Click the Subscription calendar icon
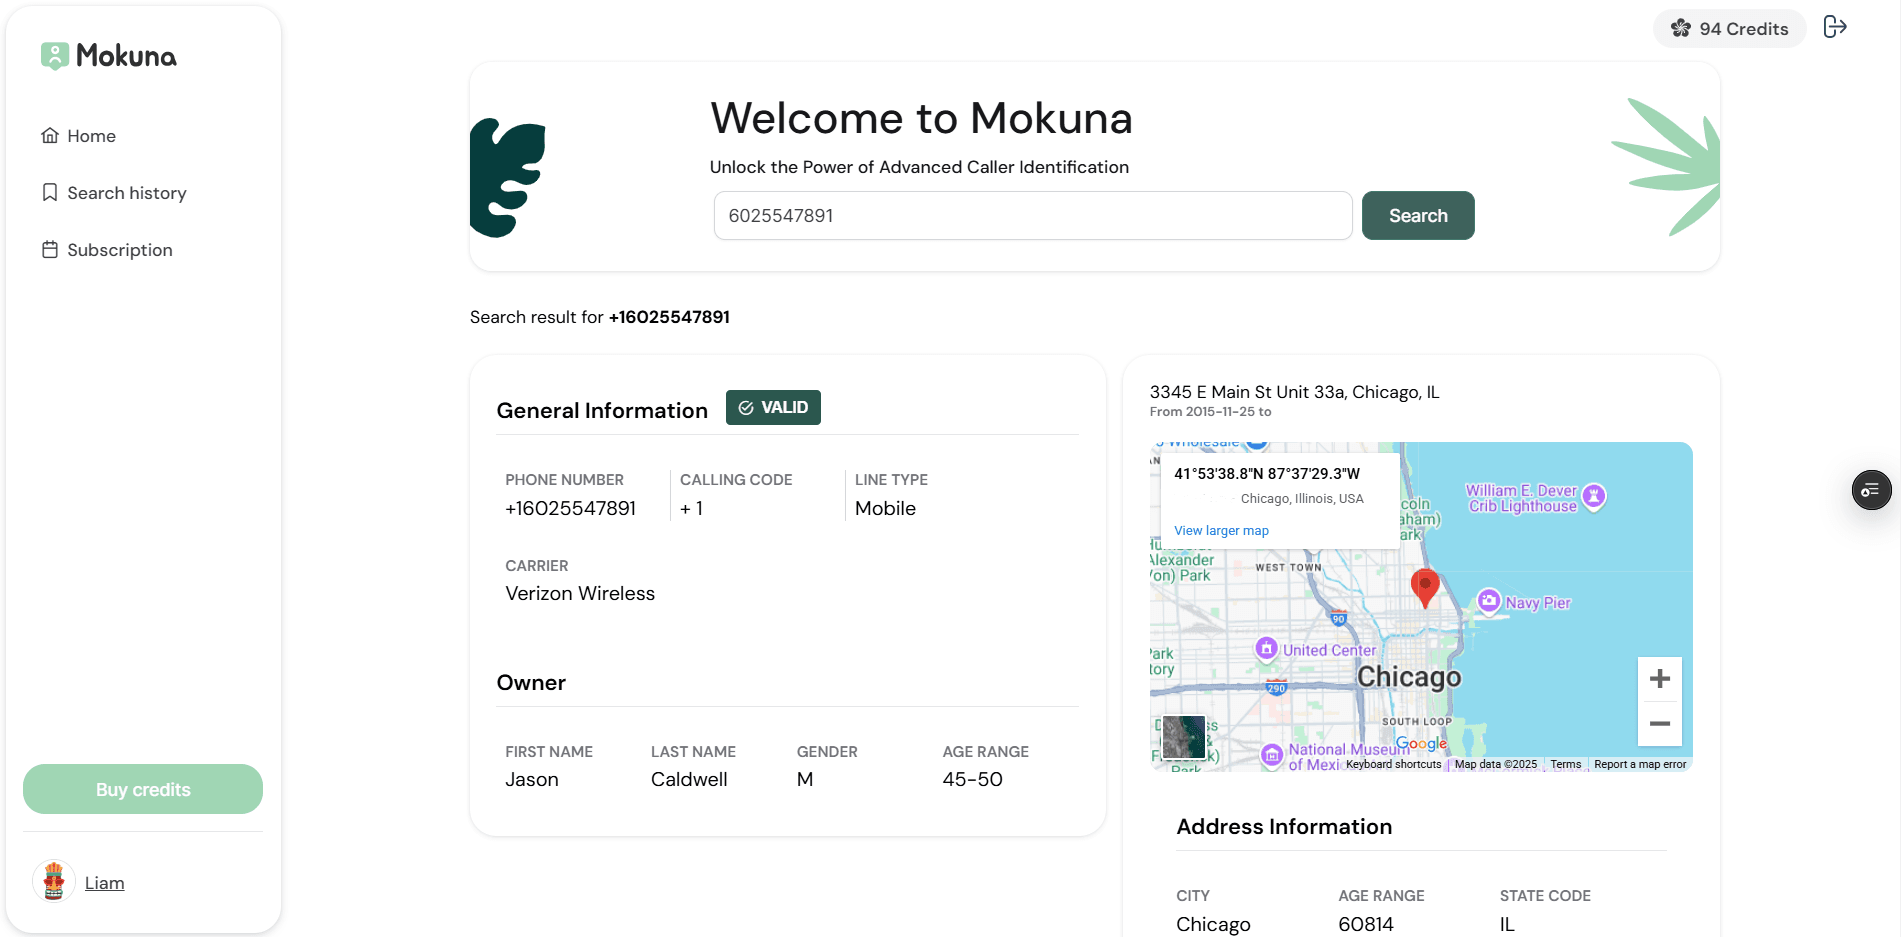The width and height of the screenshot is (1901, 937). click(x=49, y=249)
